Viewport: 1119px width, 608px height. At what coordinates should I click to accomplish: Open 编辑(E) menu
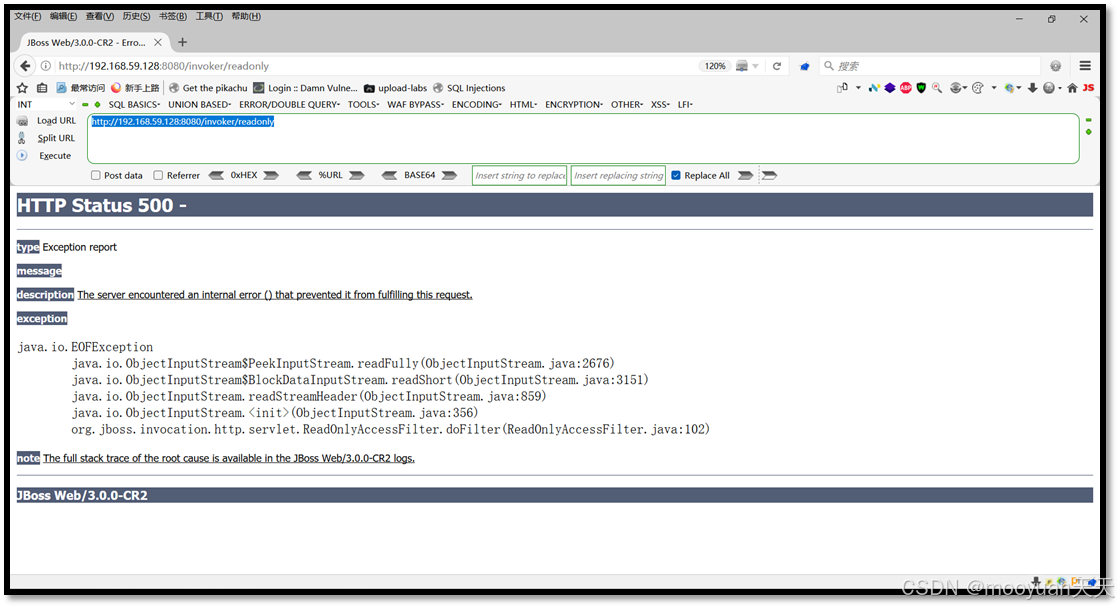pos(64,16)
